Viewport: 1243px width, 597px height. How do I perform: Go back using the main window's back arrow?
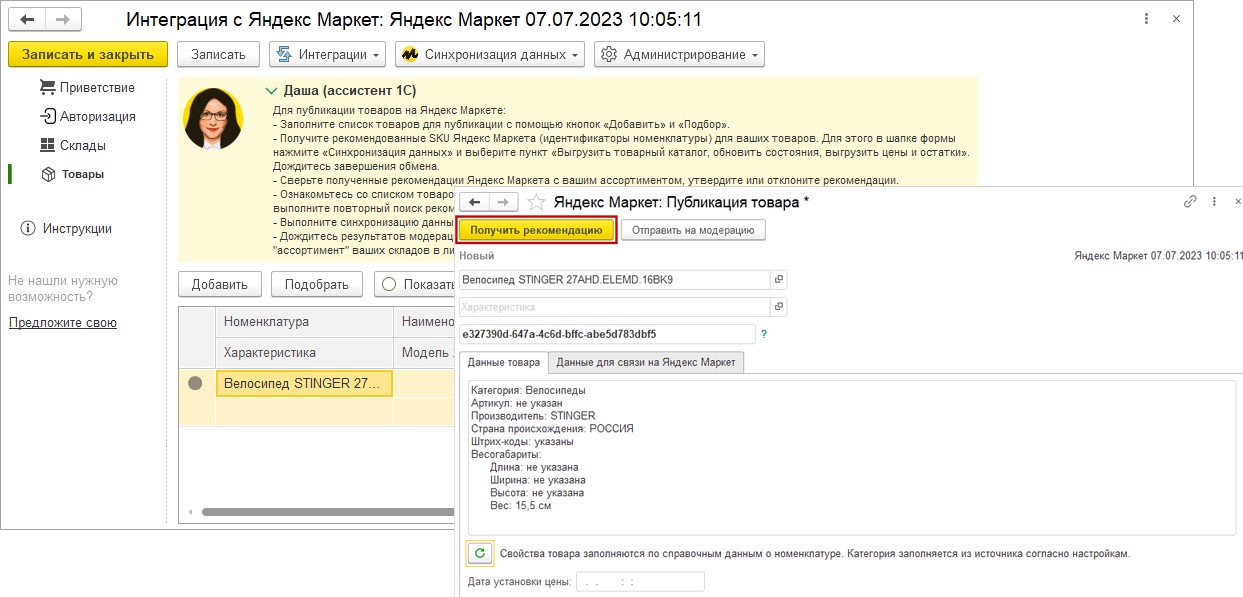[x=27, y=19]
